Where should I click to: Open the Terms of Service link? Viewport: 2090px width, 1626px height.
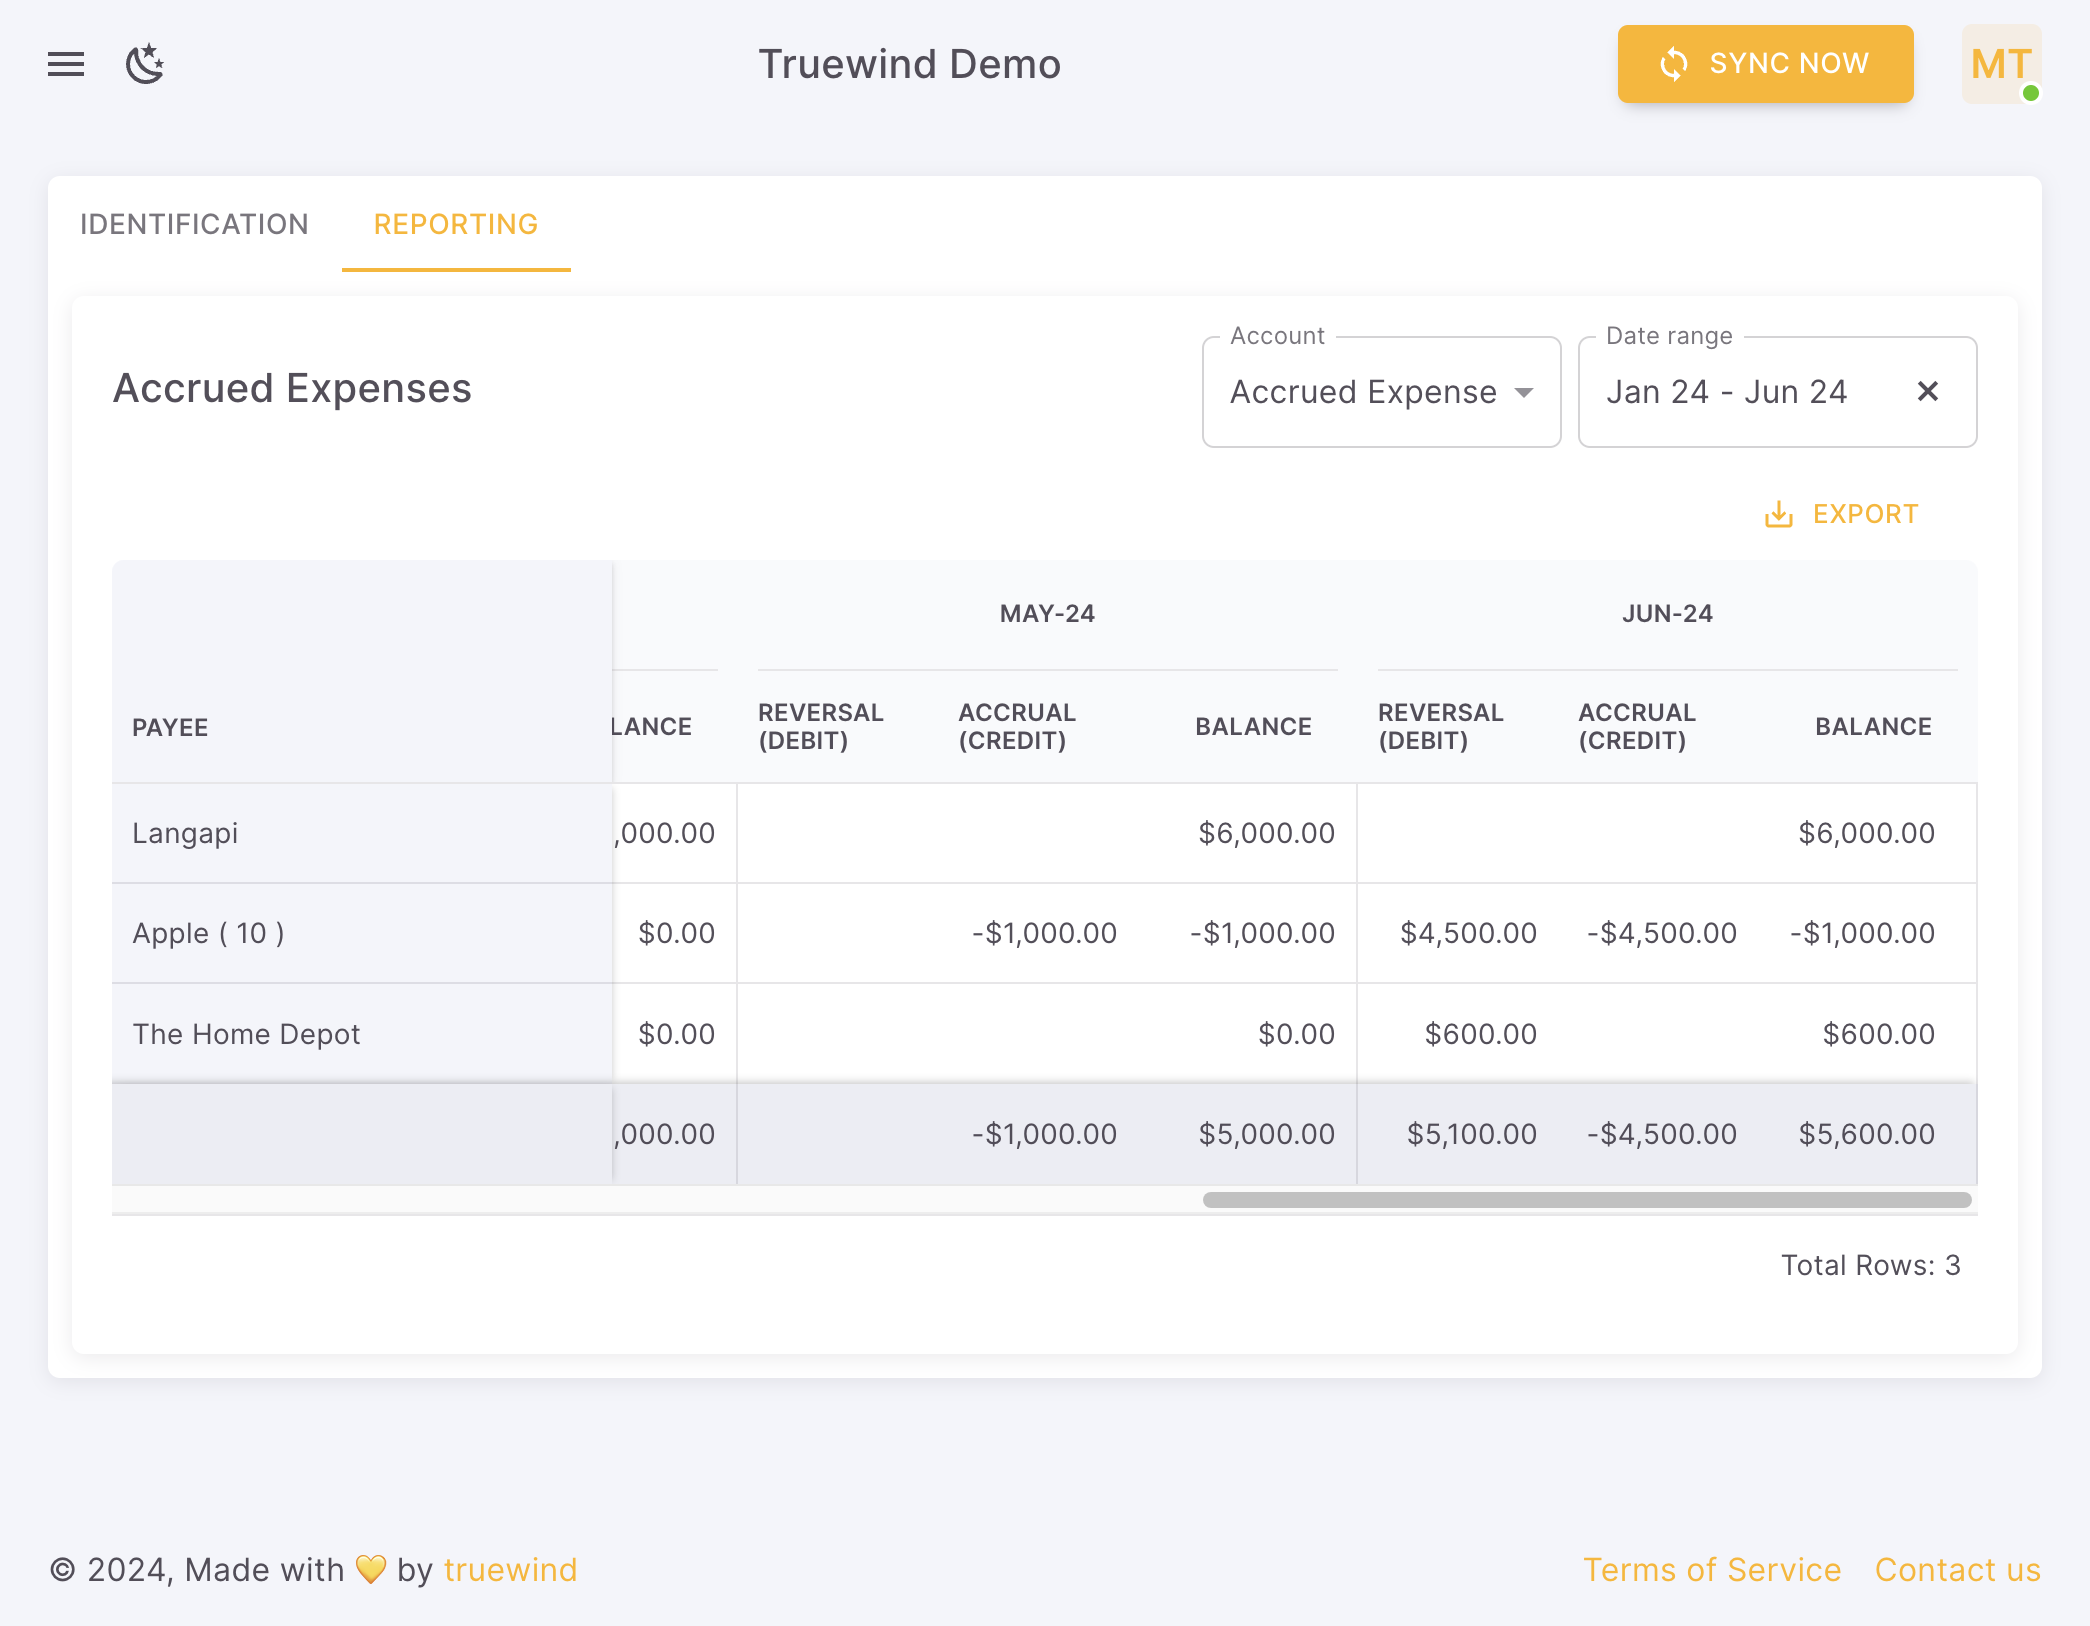(x=1711, y=1570)
